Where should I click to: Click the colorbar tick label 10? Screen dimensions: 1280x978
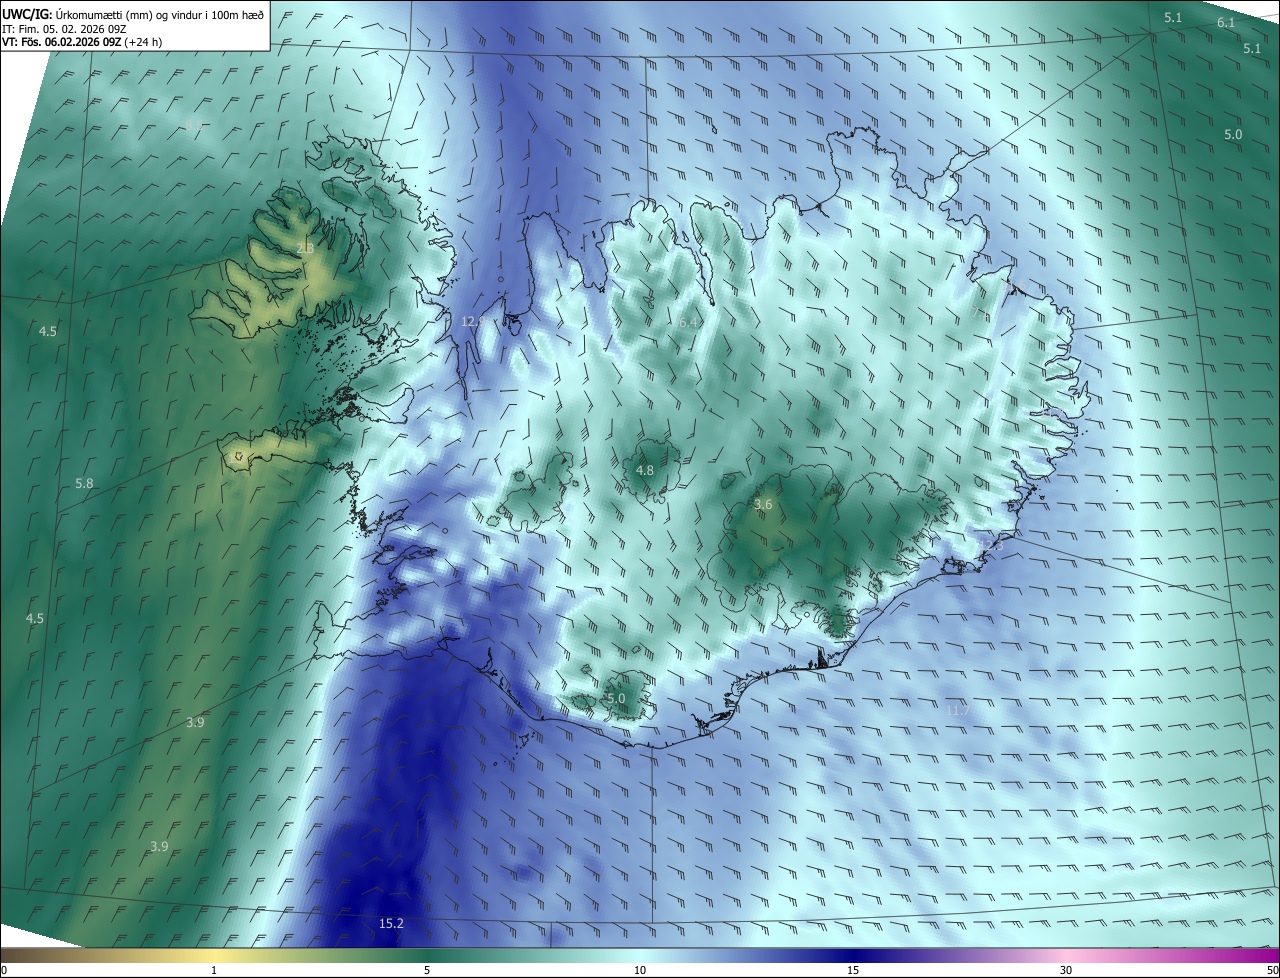pyautogui.click(x=640, y=970)
